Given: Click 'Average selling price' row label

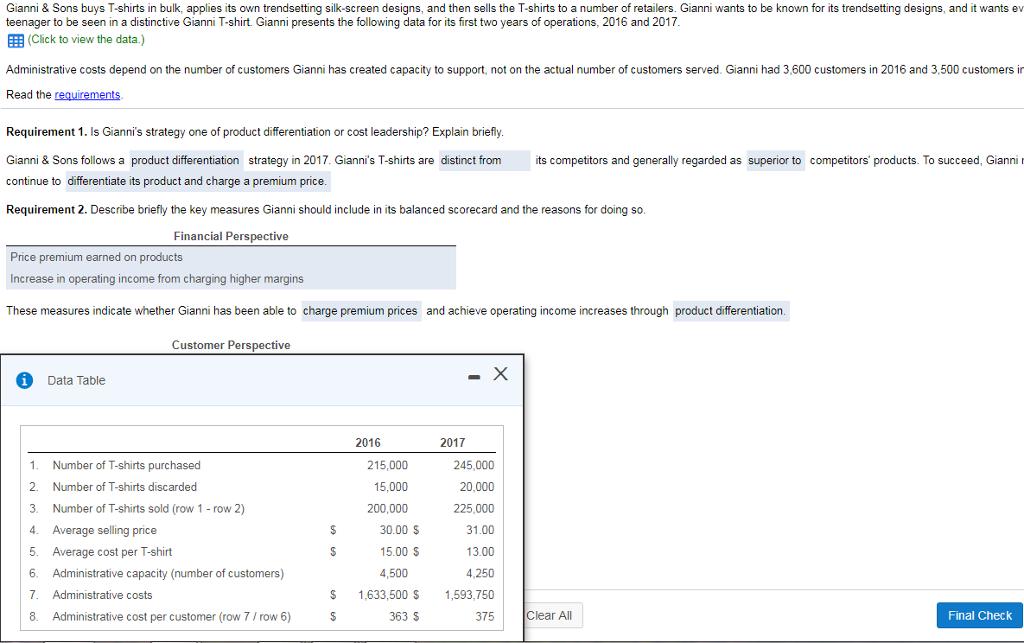Looking at the screenshot, I should coord(104,530).
